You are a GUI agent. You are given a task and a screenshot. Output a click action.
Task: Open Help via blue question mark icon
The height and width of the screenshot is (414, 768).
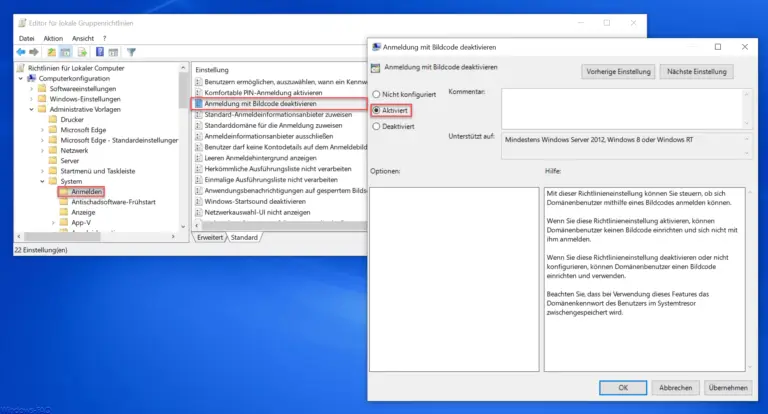(99, 52)
